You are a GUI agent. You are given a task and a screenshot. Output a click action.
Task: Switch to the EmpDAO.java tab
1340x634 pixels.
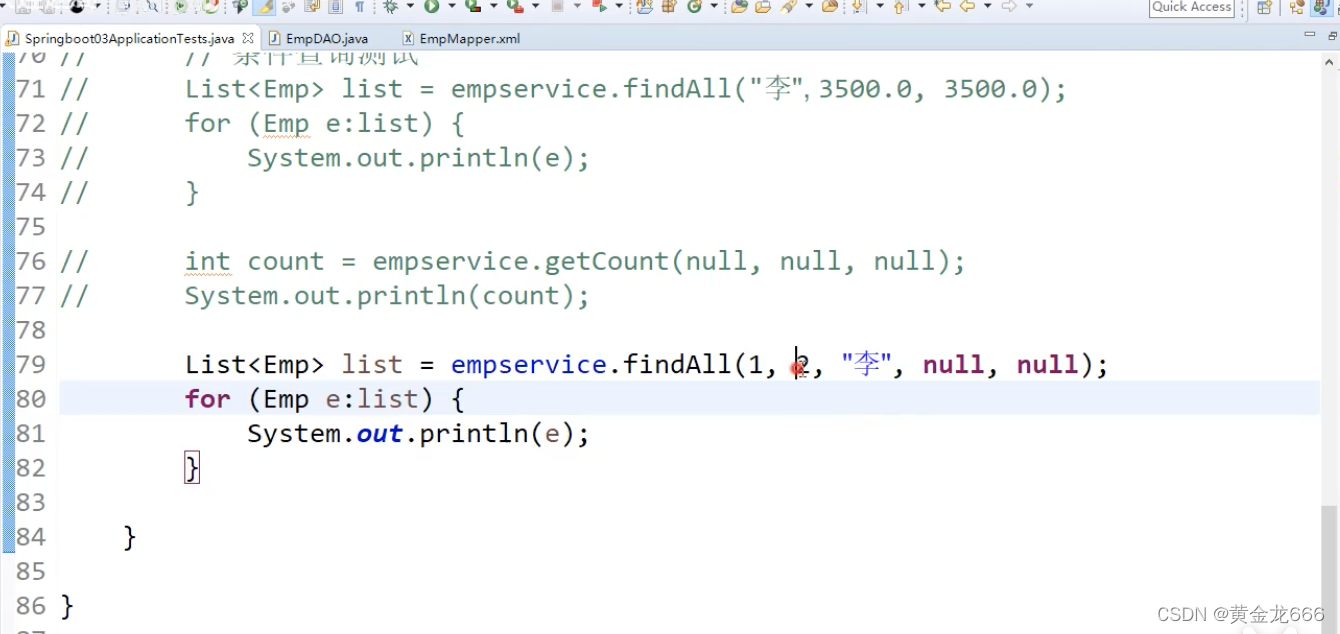[318, 38]
